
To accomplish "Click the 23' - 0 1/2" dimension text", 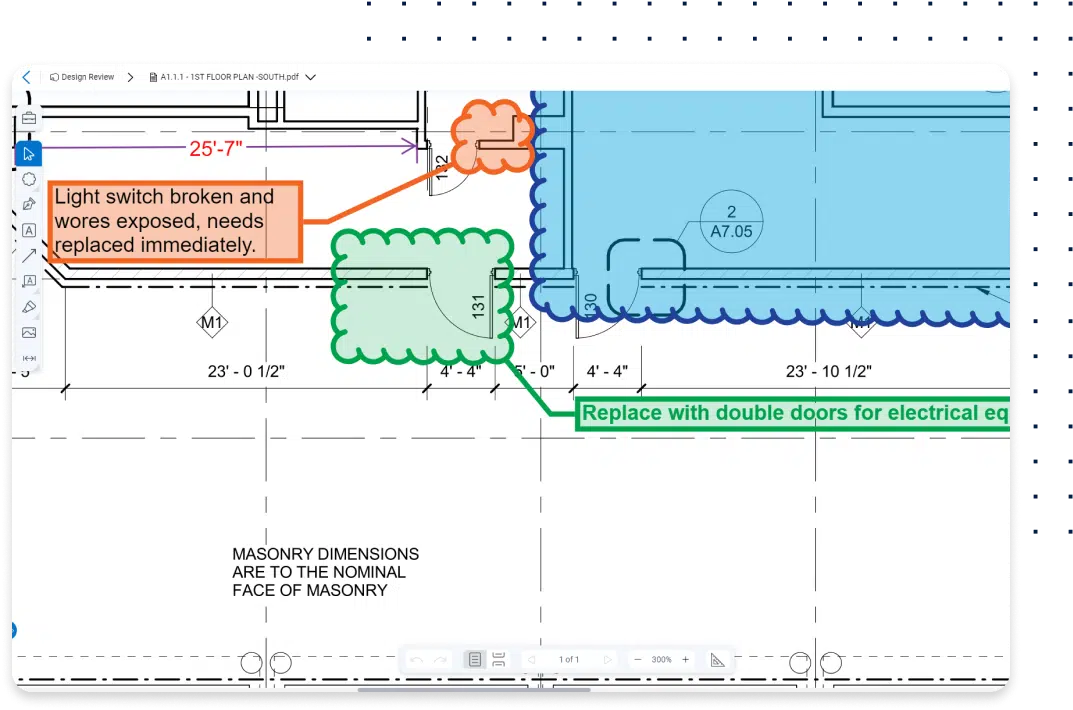I will [246, 371].
